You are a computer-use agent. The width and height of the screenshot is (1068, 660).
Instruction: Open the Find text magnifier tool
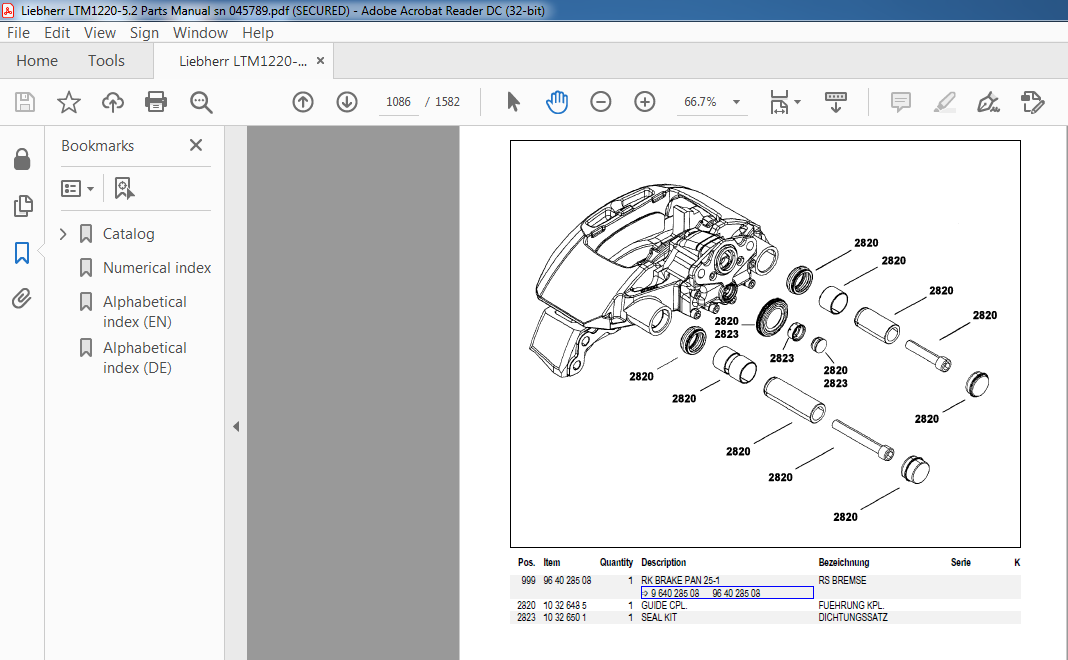pyautogui.click(x=201, y=102)
